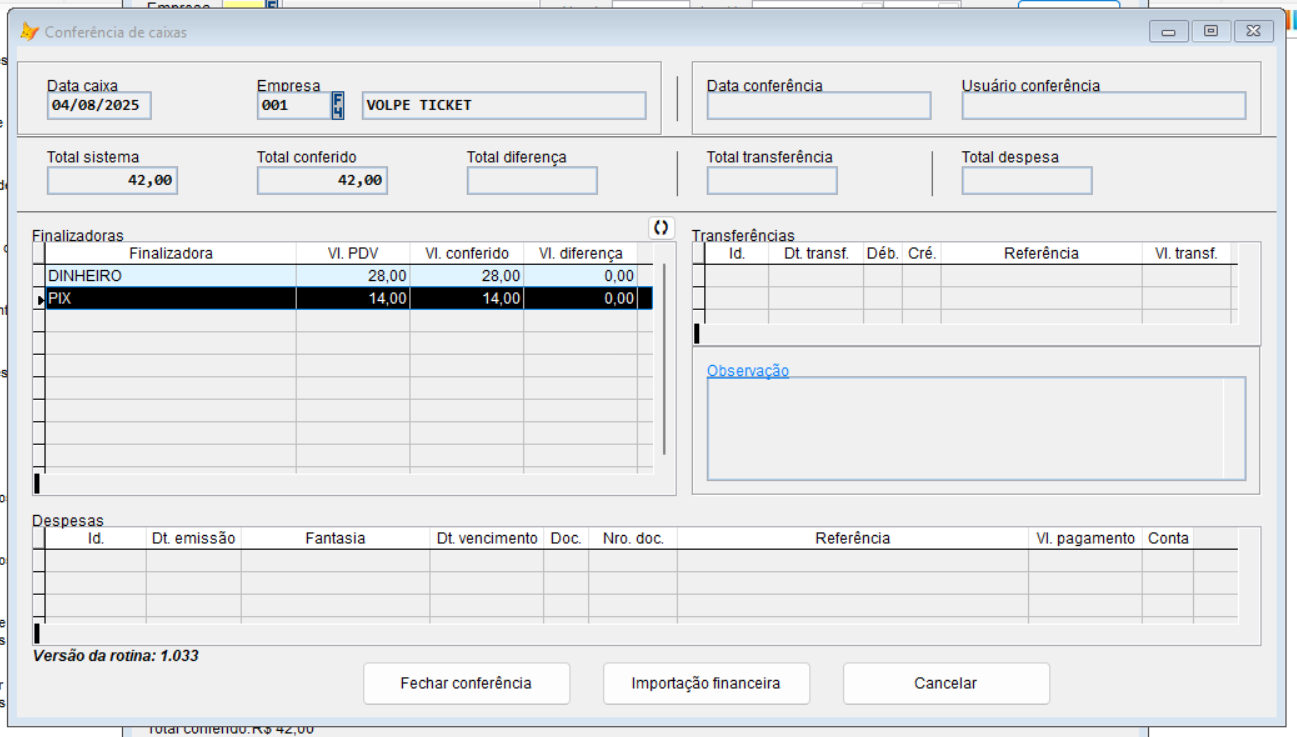
Task: Click the Dt. vencimento header in Despesas
Action: point(487,538)
